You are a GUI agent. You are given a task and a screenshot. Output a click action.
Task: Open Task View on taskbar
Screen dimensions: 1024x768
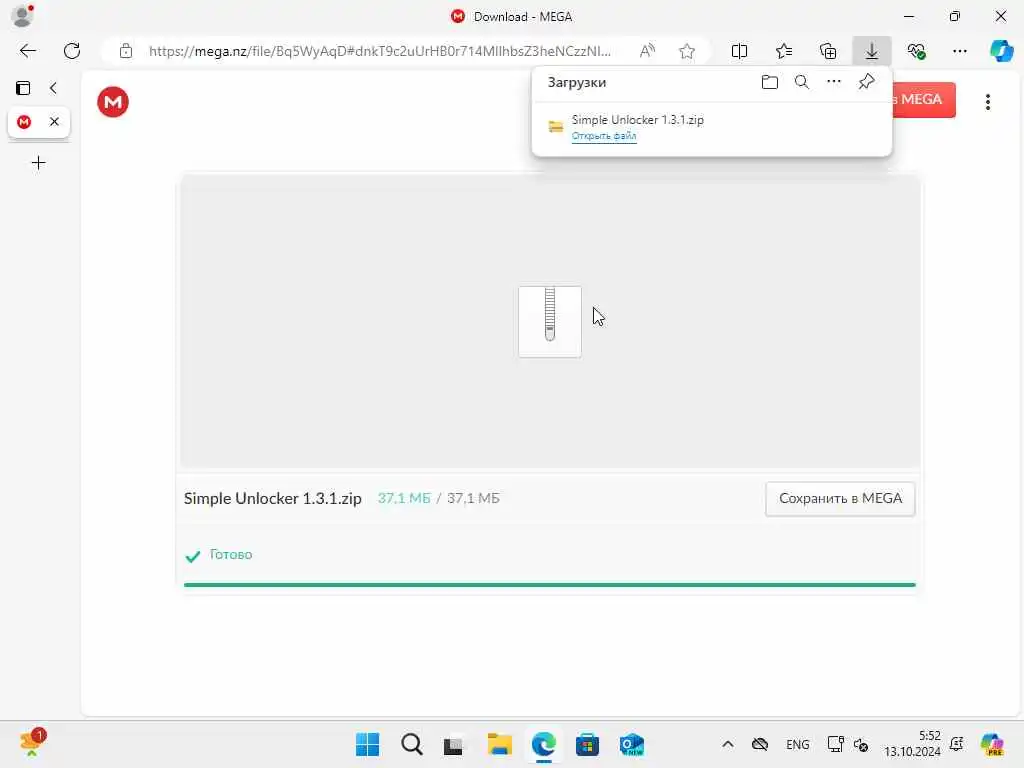click(x=455, y=744)
